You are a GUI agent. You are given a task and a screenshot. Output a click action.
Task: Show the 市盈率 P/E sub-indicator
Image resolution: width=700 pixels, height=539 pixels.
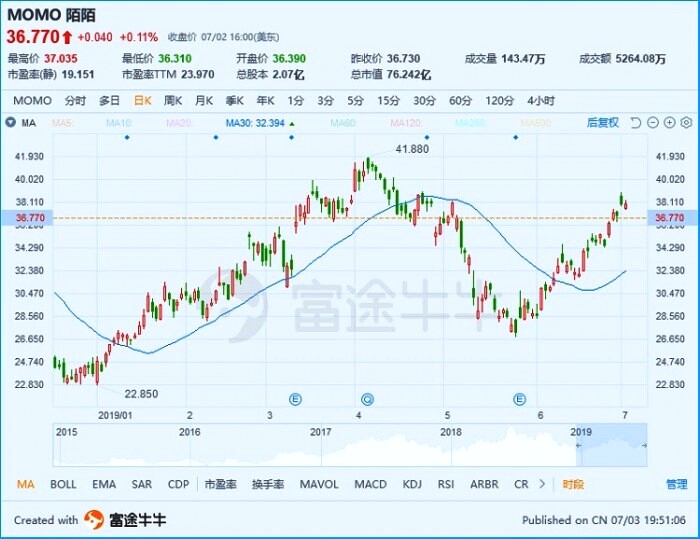point(221,484)
